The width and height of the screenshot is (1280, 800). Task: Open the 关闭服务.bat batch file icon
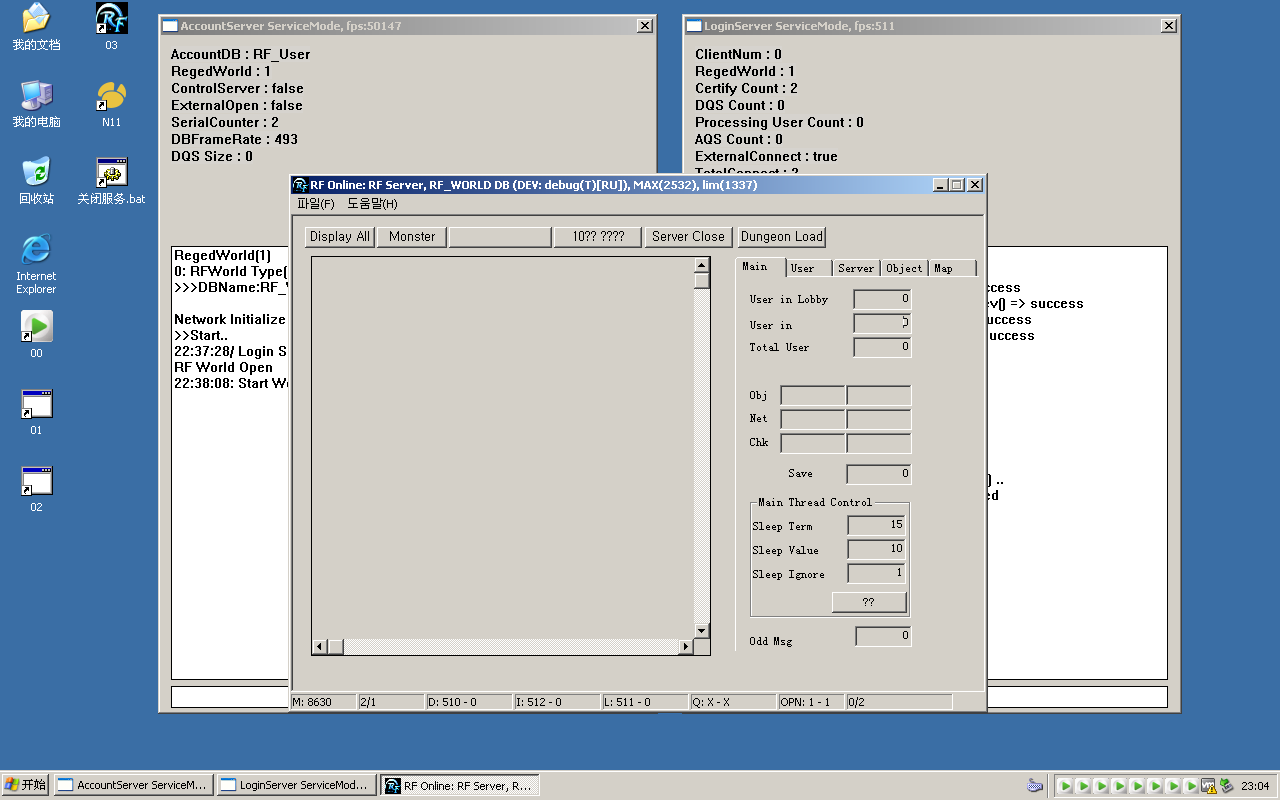point(111,173)
